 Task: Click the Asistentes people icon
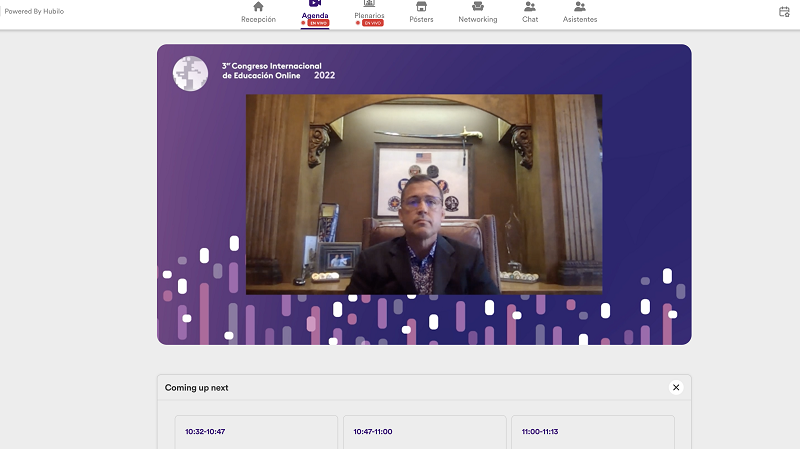(580, 7)
